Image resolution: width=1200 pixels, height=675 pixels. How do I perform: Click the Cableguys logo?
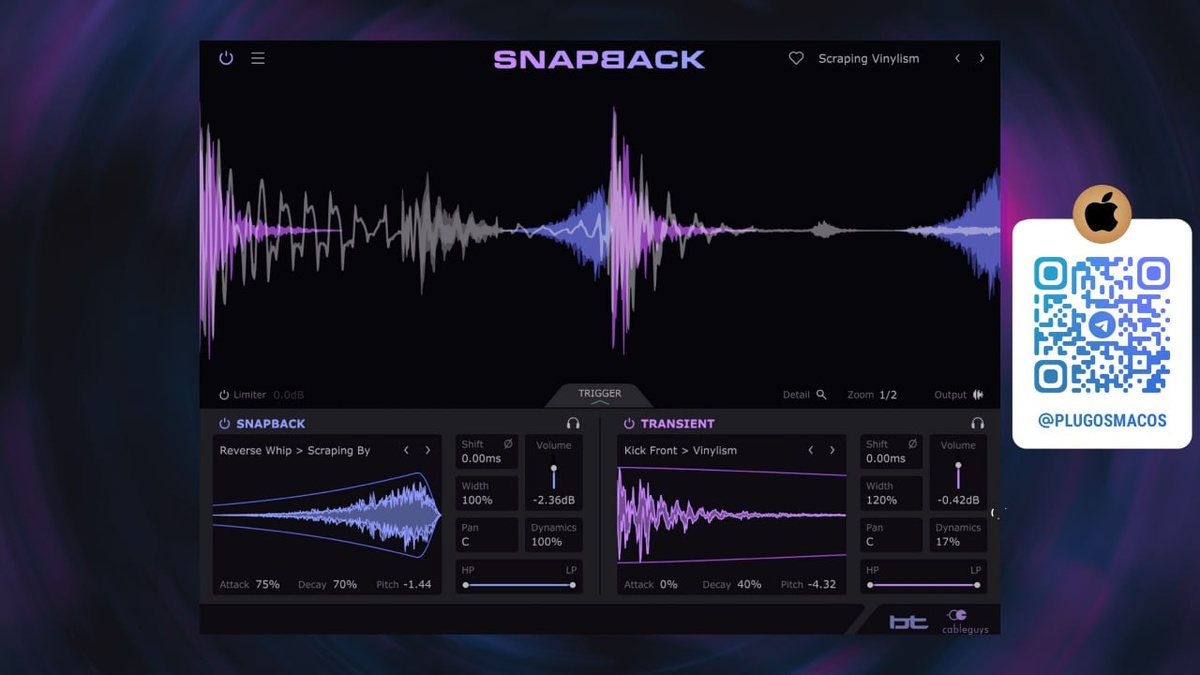pyautogui.click(x=965, y=621)
